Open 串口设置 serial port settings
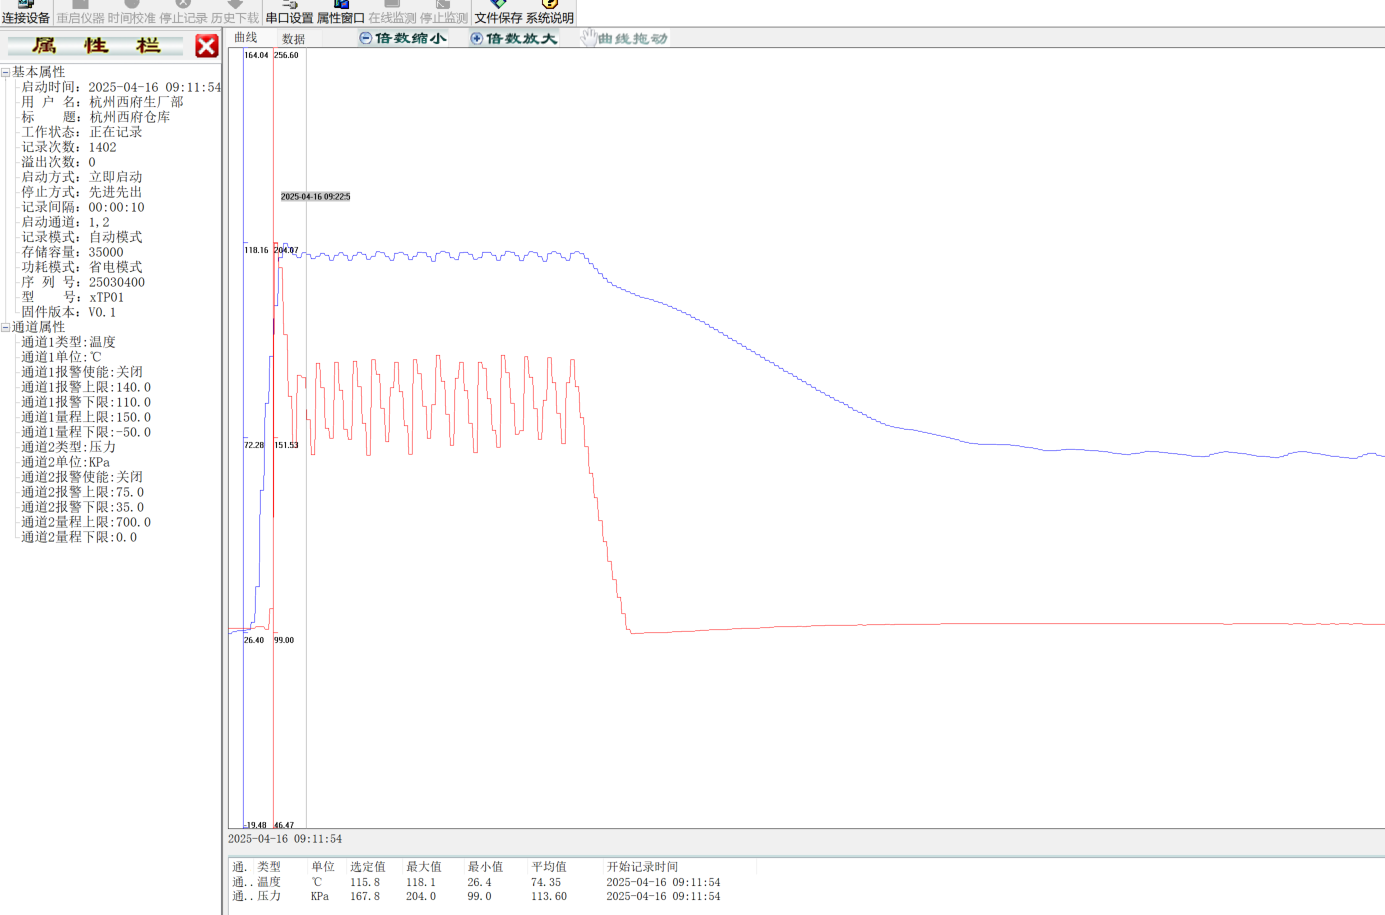This screenshot has width=1385, height=915. click(x=289, y=13)
